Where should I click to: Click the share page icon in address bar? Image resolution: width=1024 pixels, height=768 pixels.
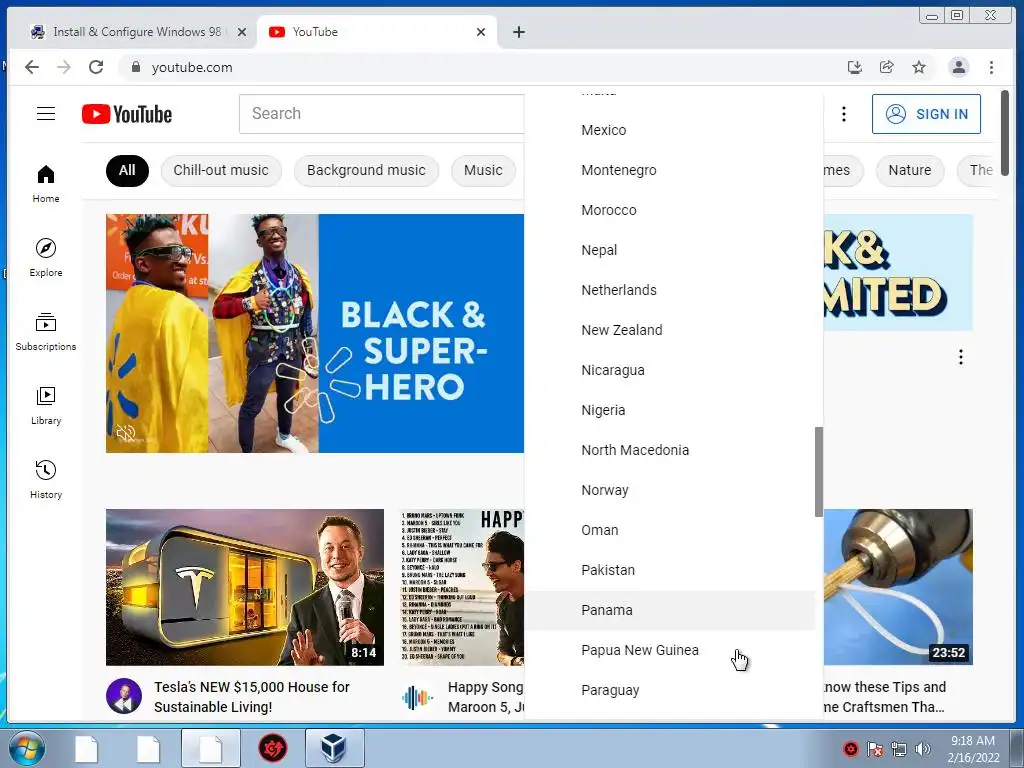click(x=886, y=67)
